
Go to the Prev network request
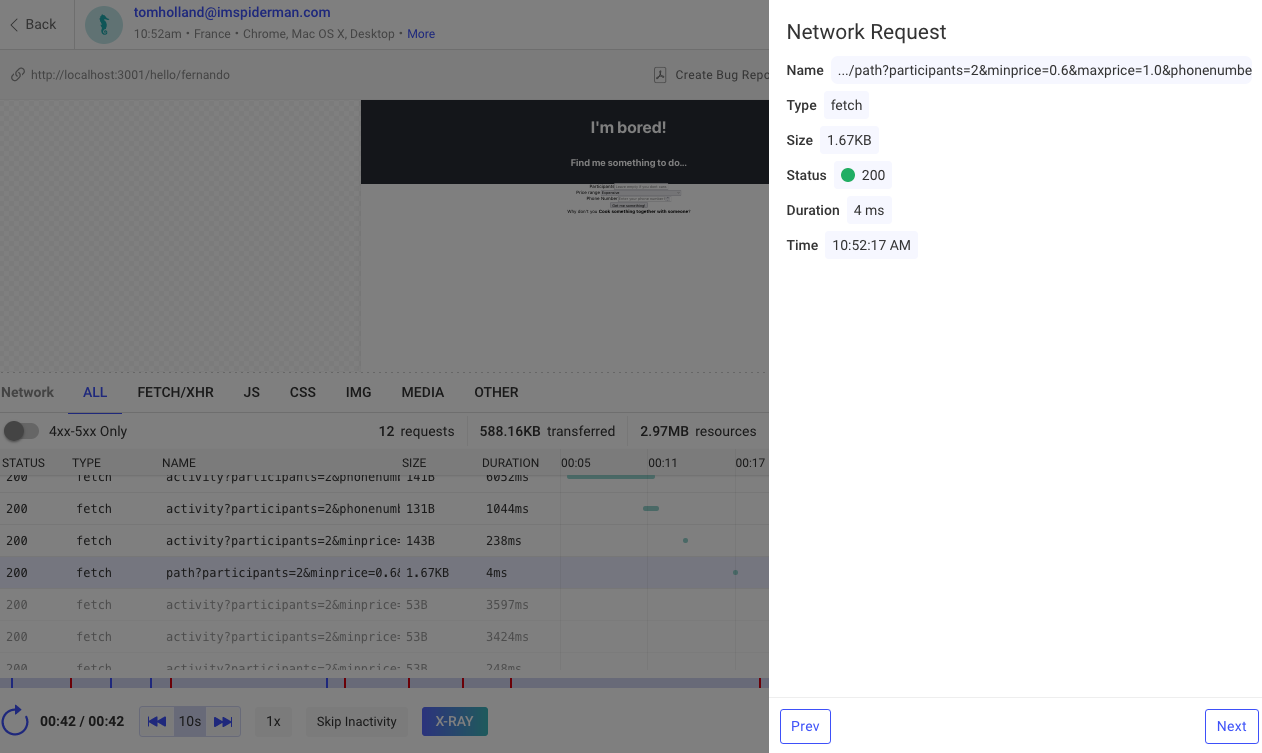click(805, 727)
